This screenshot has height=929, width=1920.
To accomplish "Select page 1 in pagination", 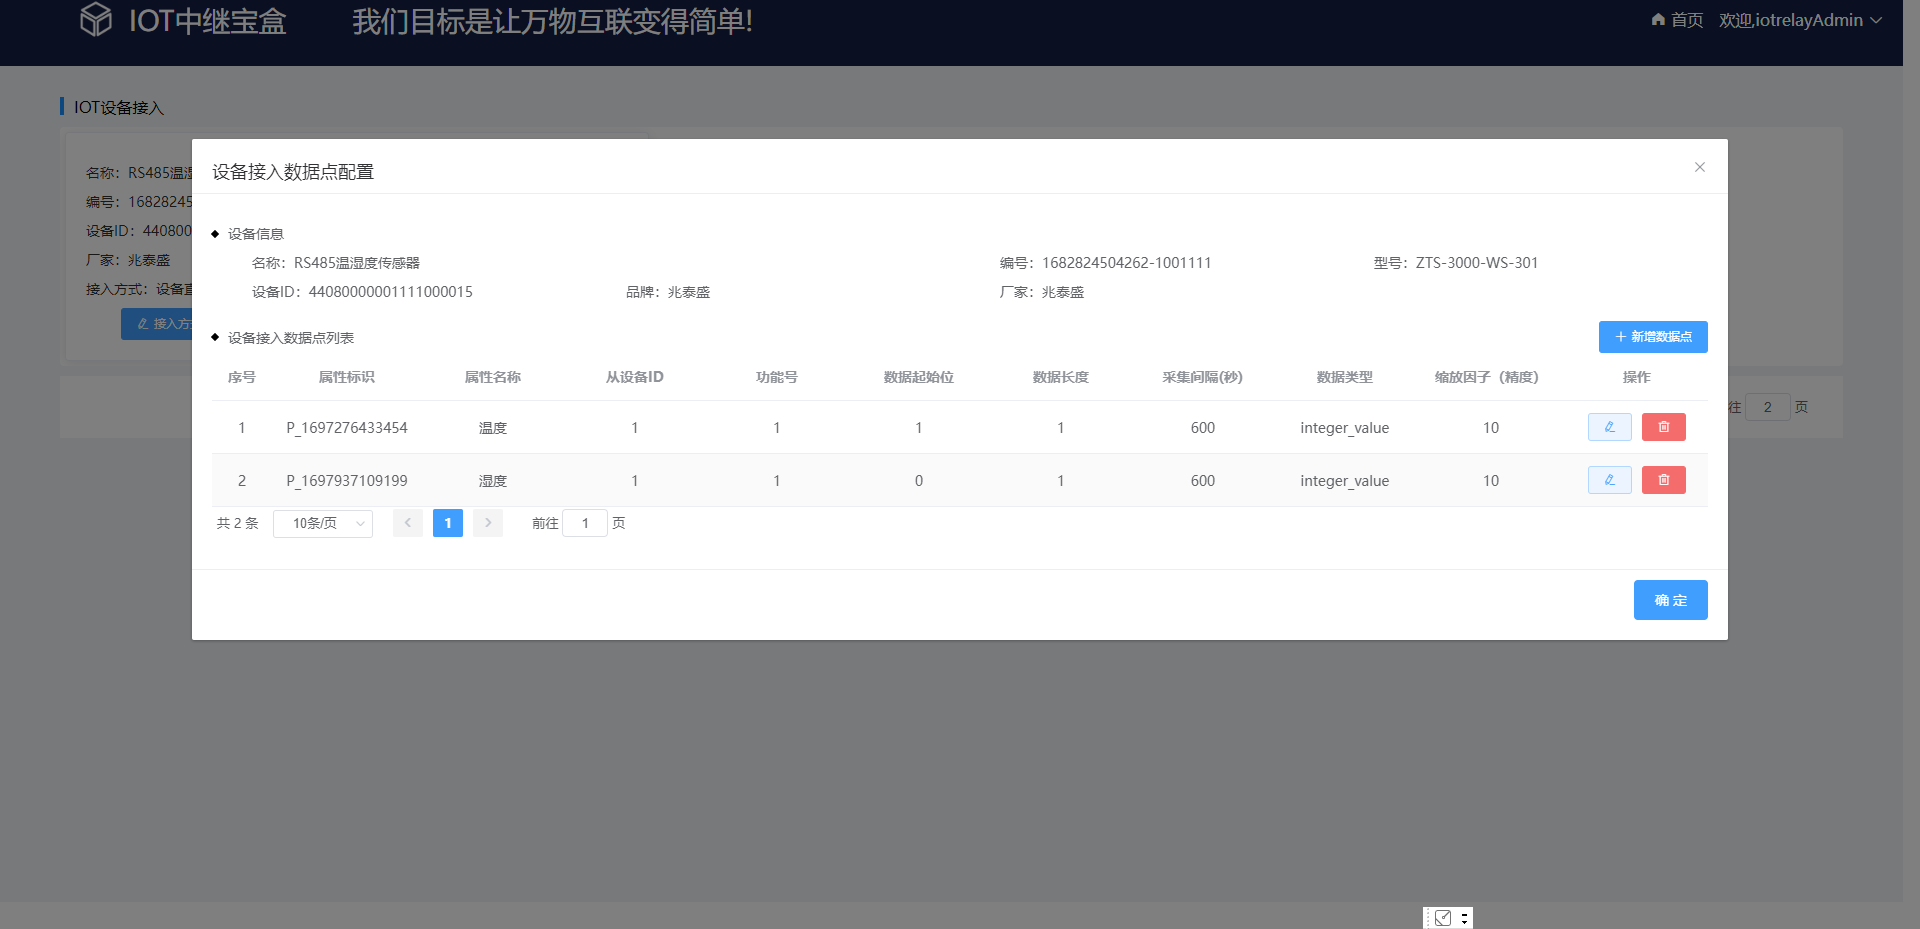I will pyautogui.click(x=447, y=523).
